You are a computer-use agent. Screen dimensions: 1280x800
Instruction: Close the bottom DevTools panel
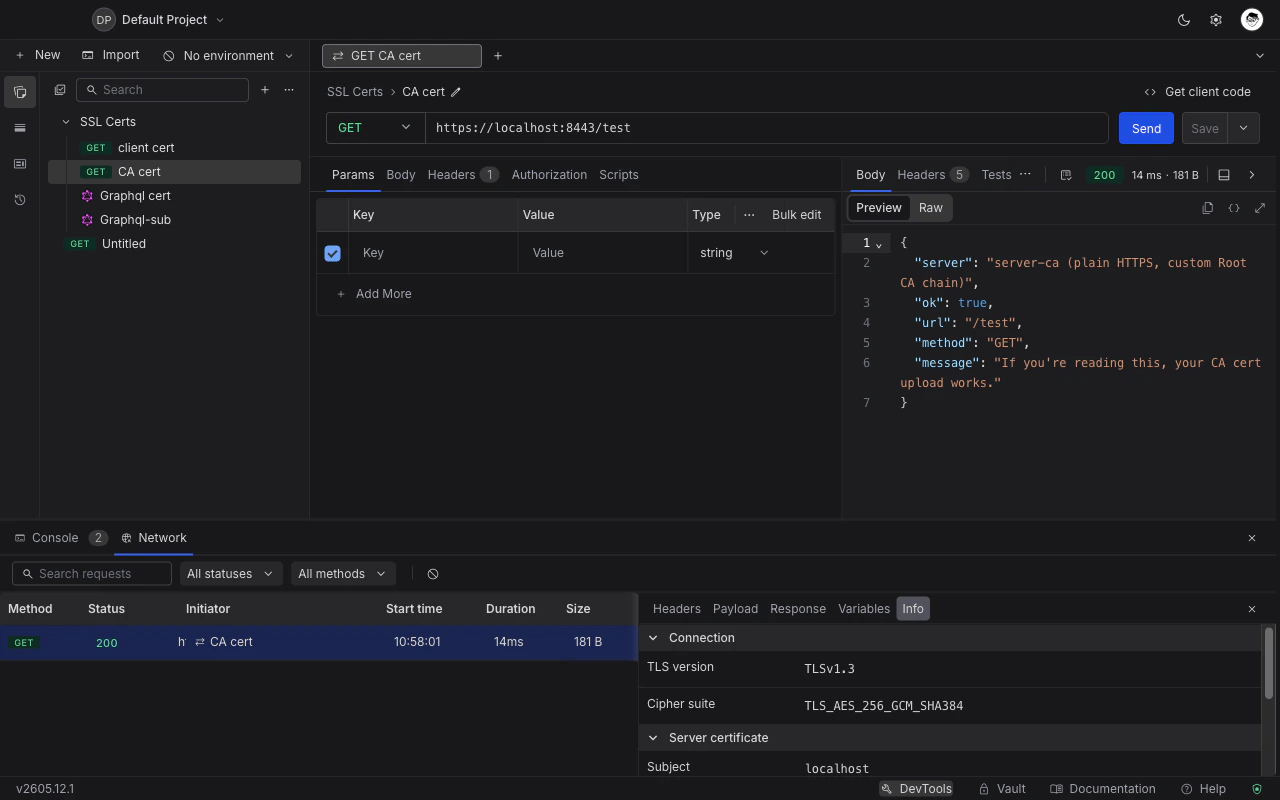coord(1252,538)
